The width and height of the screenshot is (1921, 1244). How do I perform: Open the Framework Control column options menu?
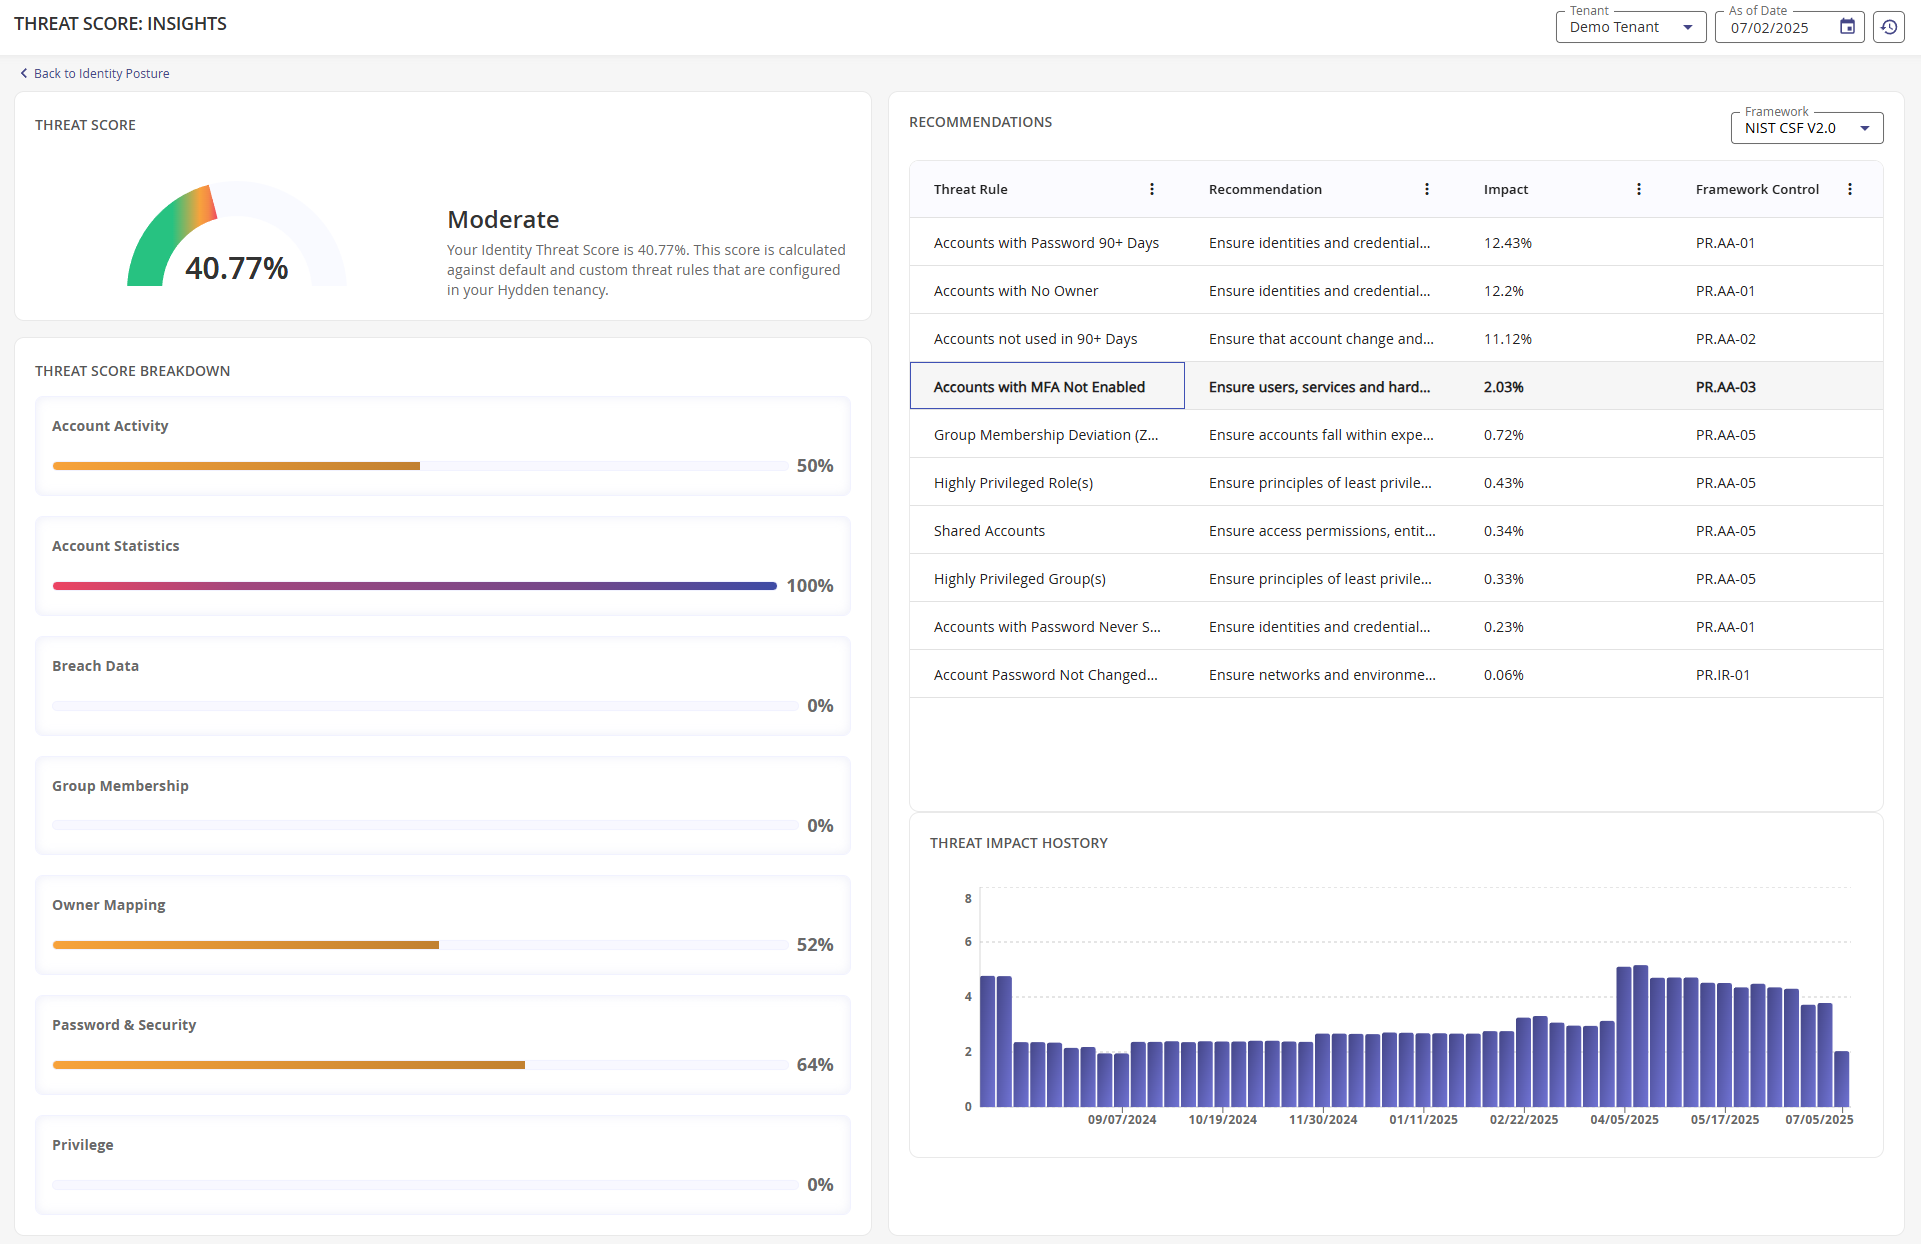click(1850, 189)
